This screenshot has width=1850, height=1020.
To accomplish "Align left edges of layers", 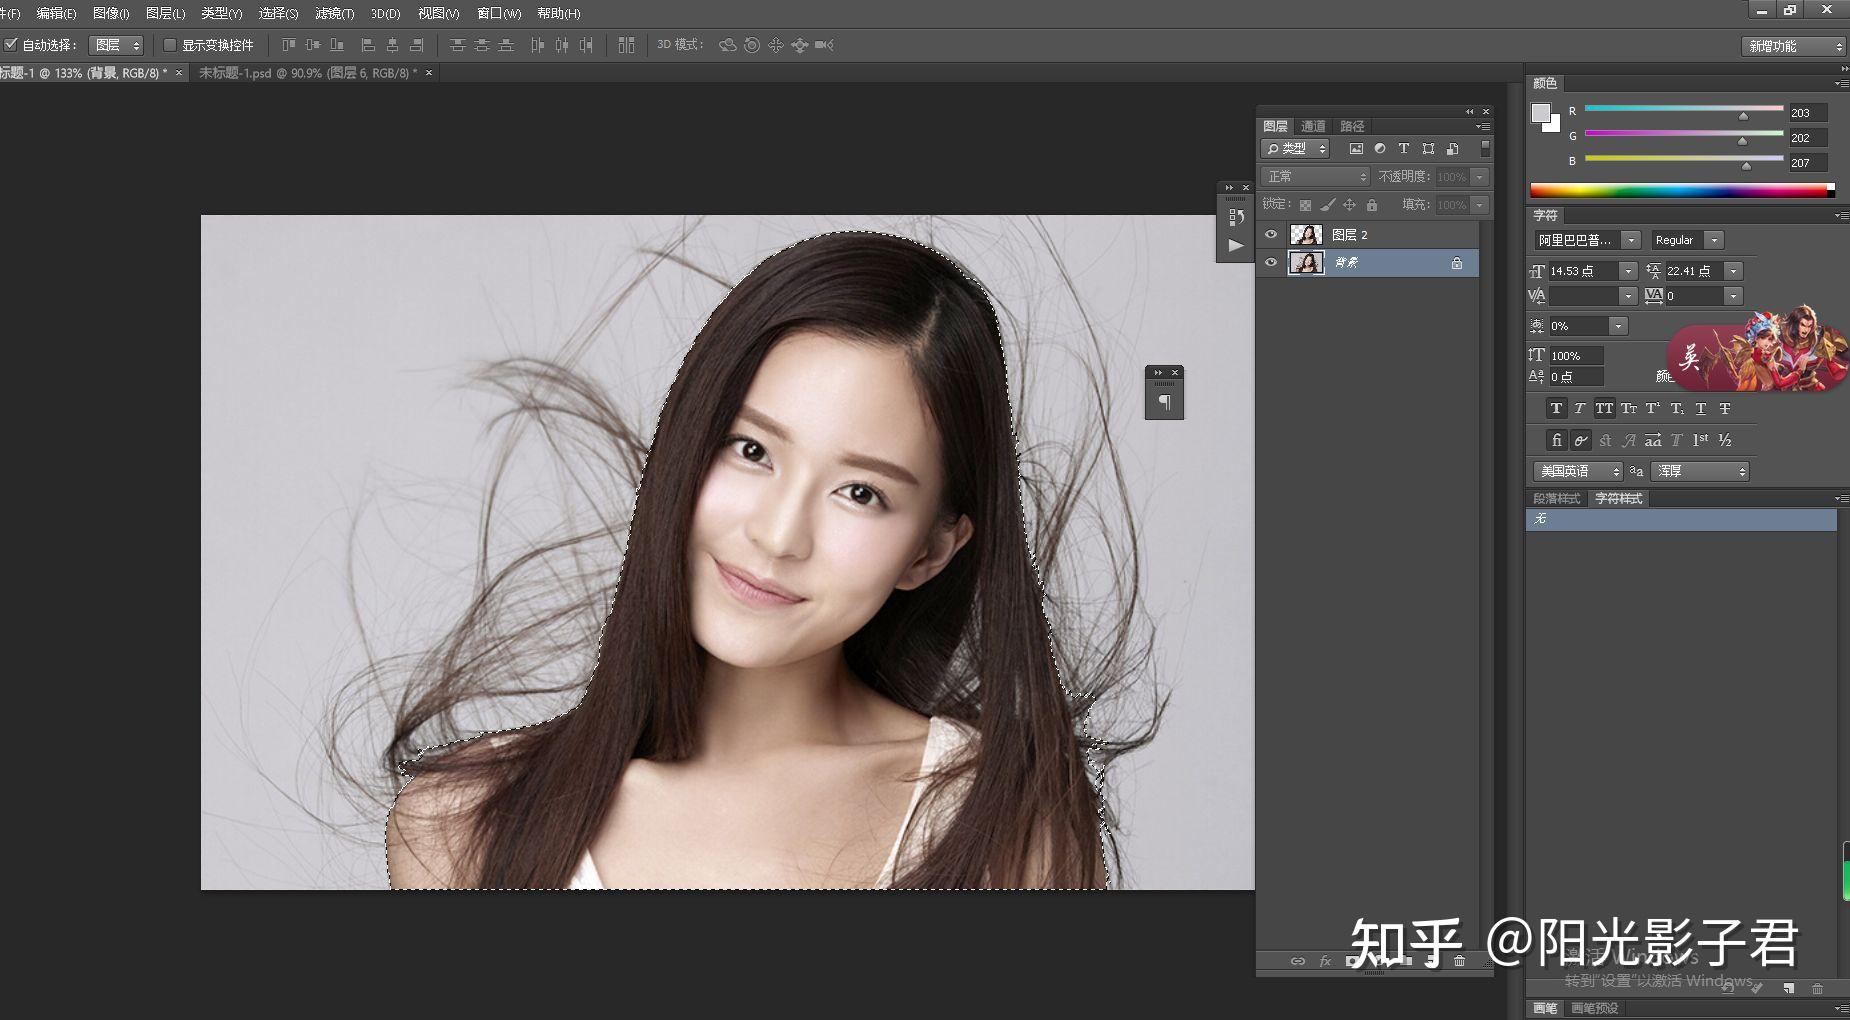I will (368, 45).
